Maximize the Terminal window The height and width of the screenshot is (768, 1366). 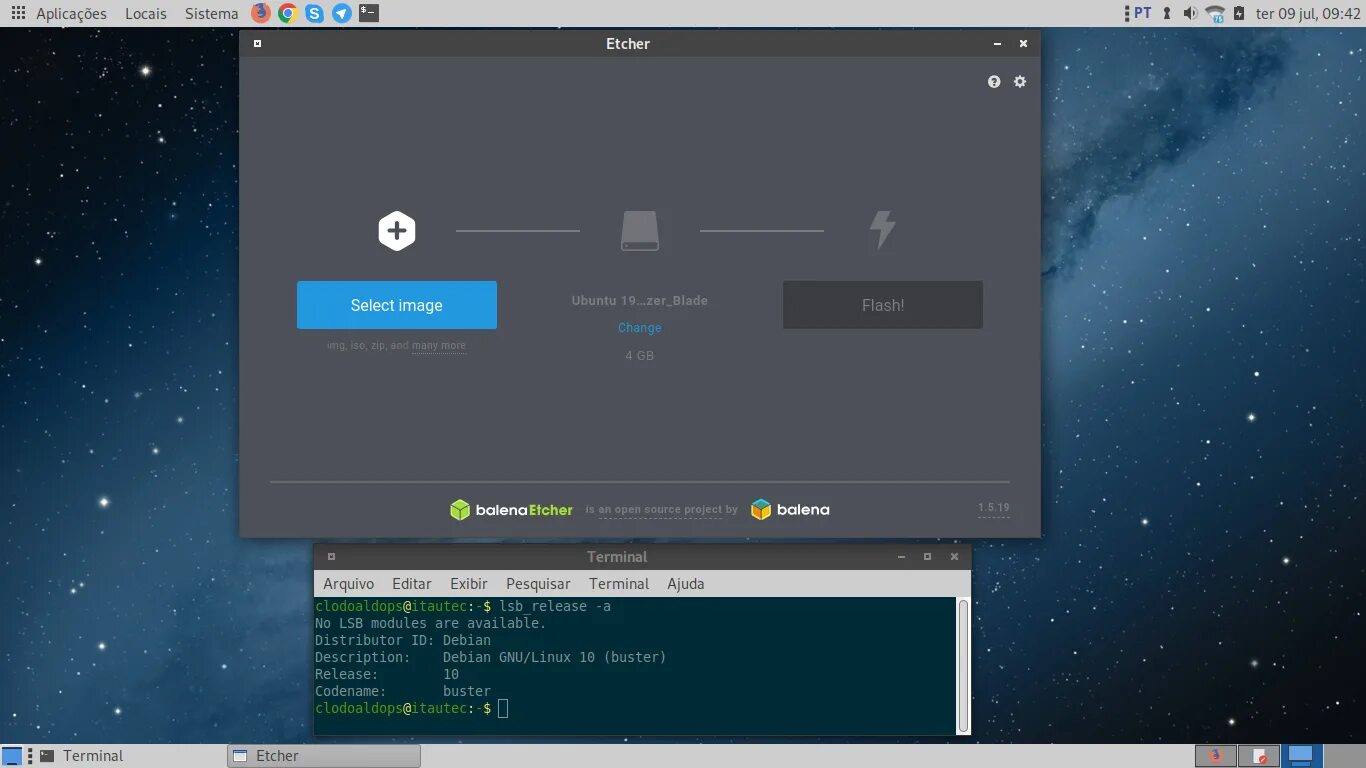[927, 557]
